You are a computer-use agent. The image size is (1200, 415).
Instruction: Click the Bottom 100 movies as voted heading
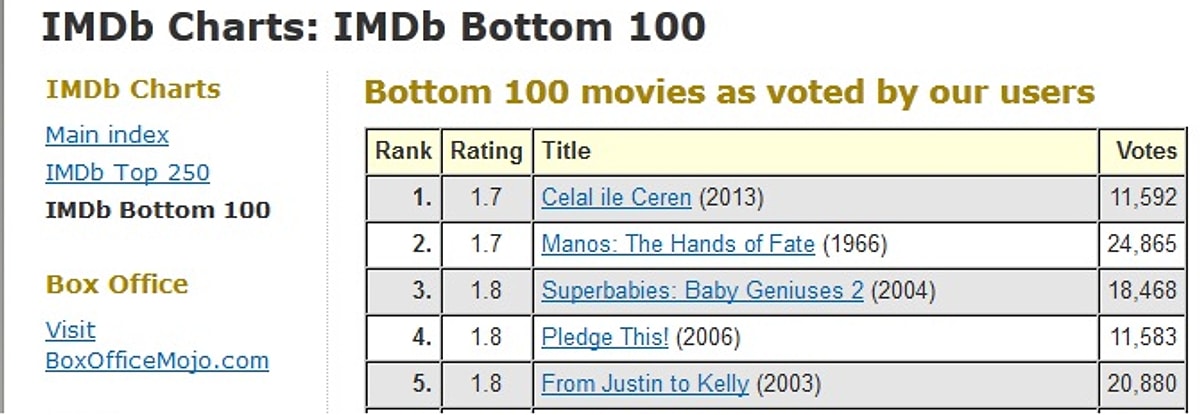coord(729,92)
